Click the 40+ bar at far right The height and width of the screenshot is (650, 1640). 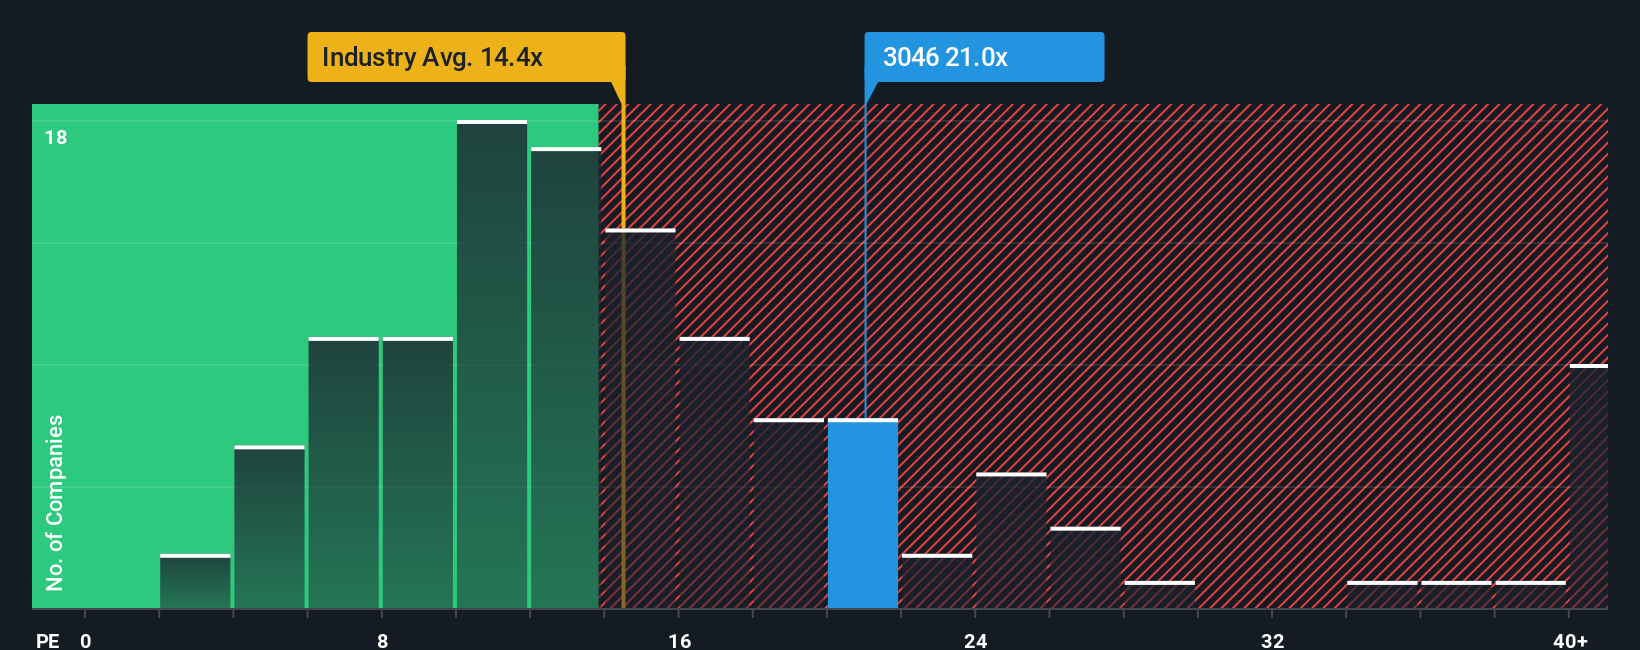pyautogui.click(x=1589, y=486)
